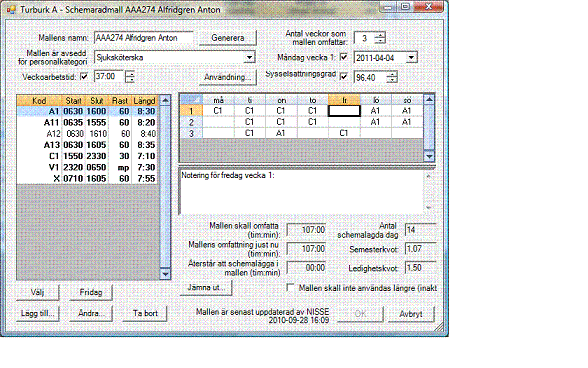The image size is (588, 368).
Task: Increase the Sysselsättningsgrad spinner value
Action: click(x=392, y=74)
